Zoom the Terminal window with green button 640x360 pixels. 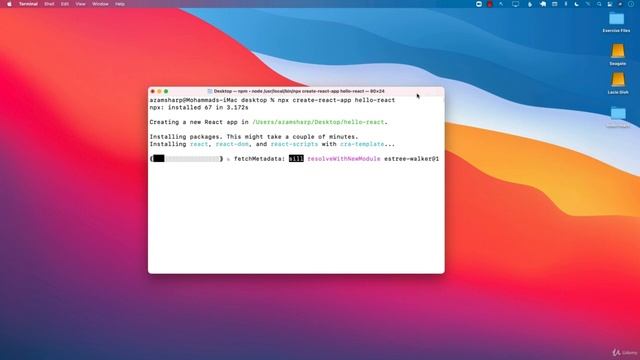(x=166, y=91)
